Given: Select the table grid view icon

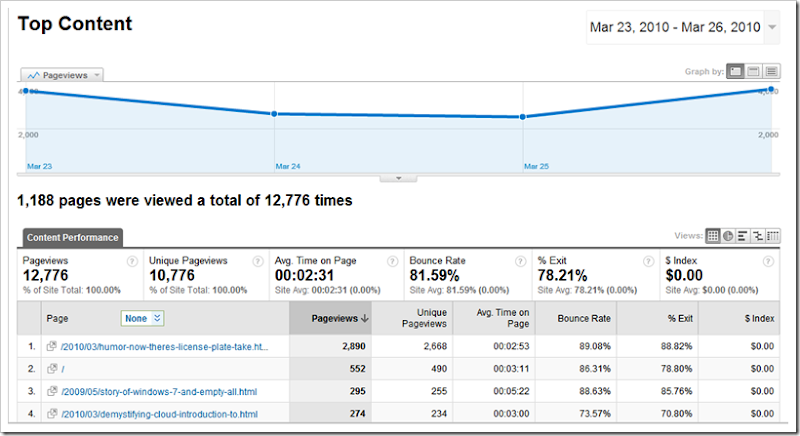Looking at the screenshot, I should (x=713, y=236).
